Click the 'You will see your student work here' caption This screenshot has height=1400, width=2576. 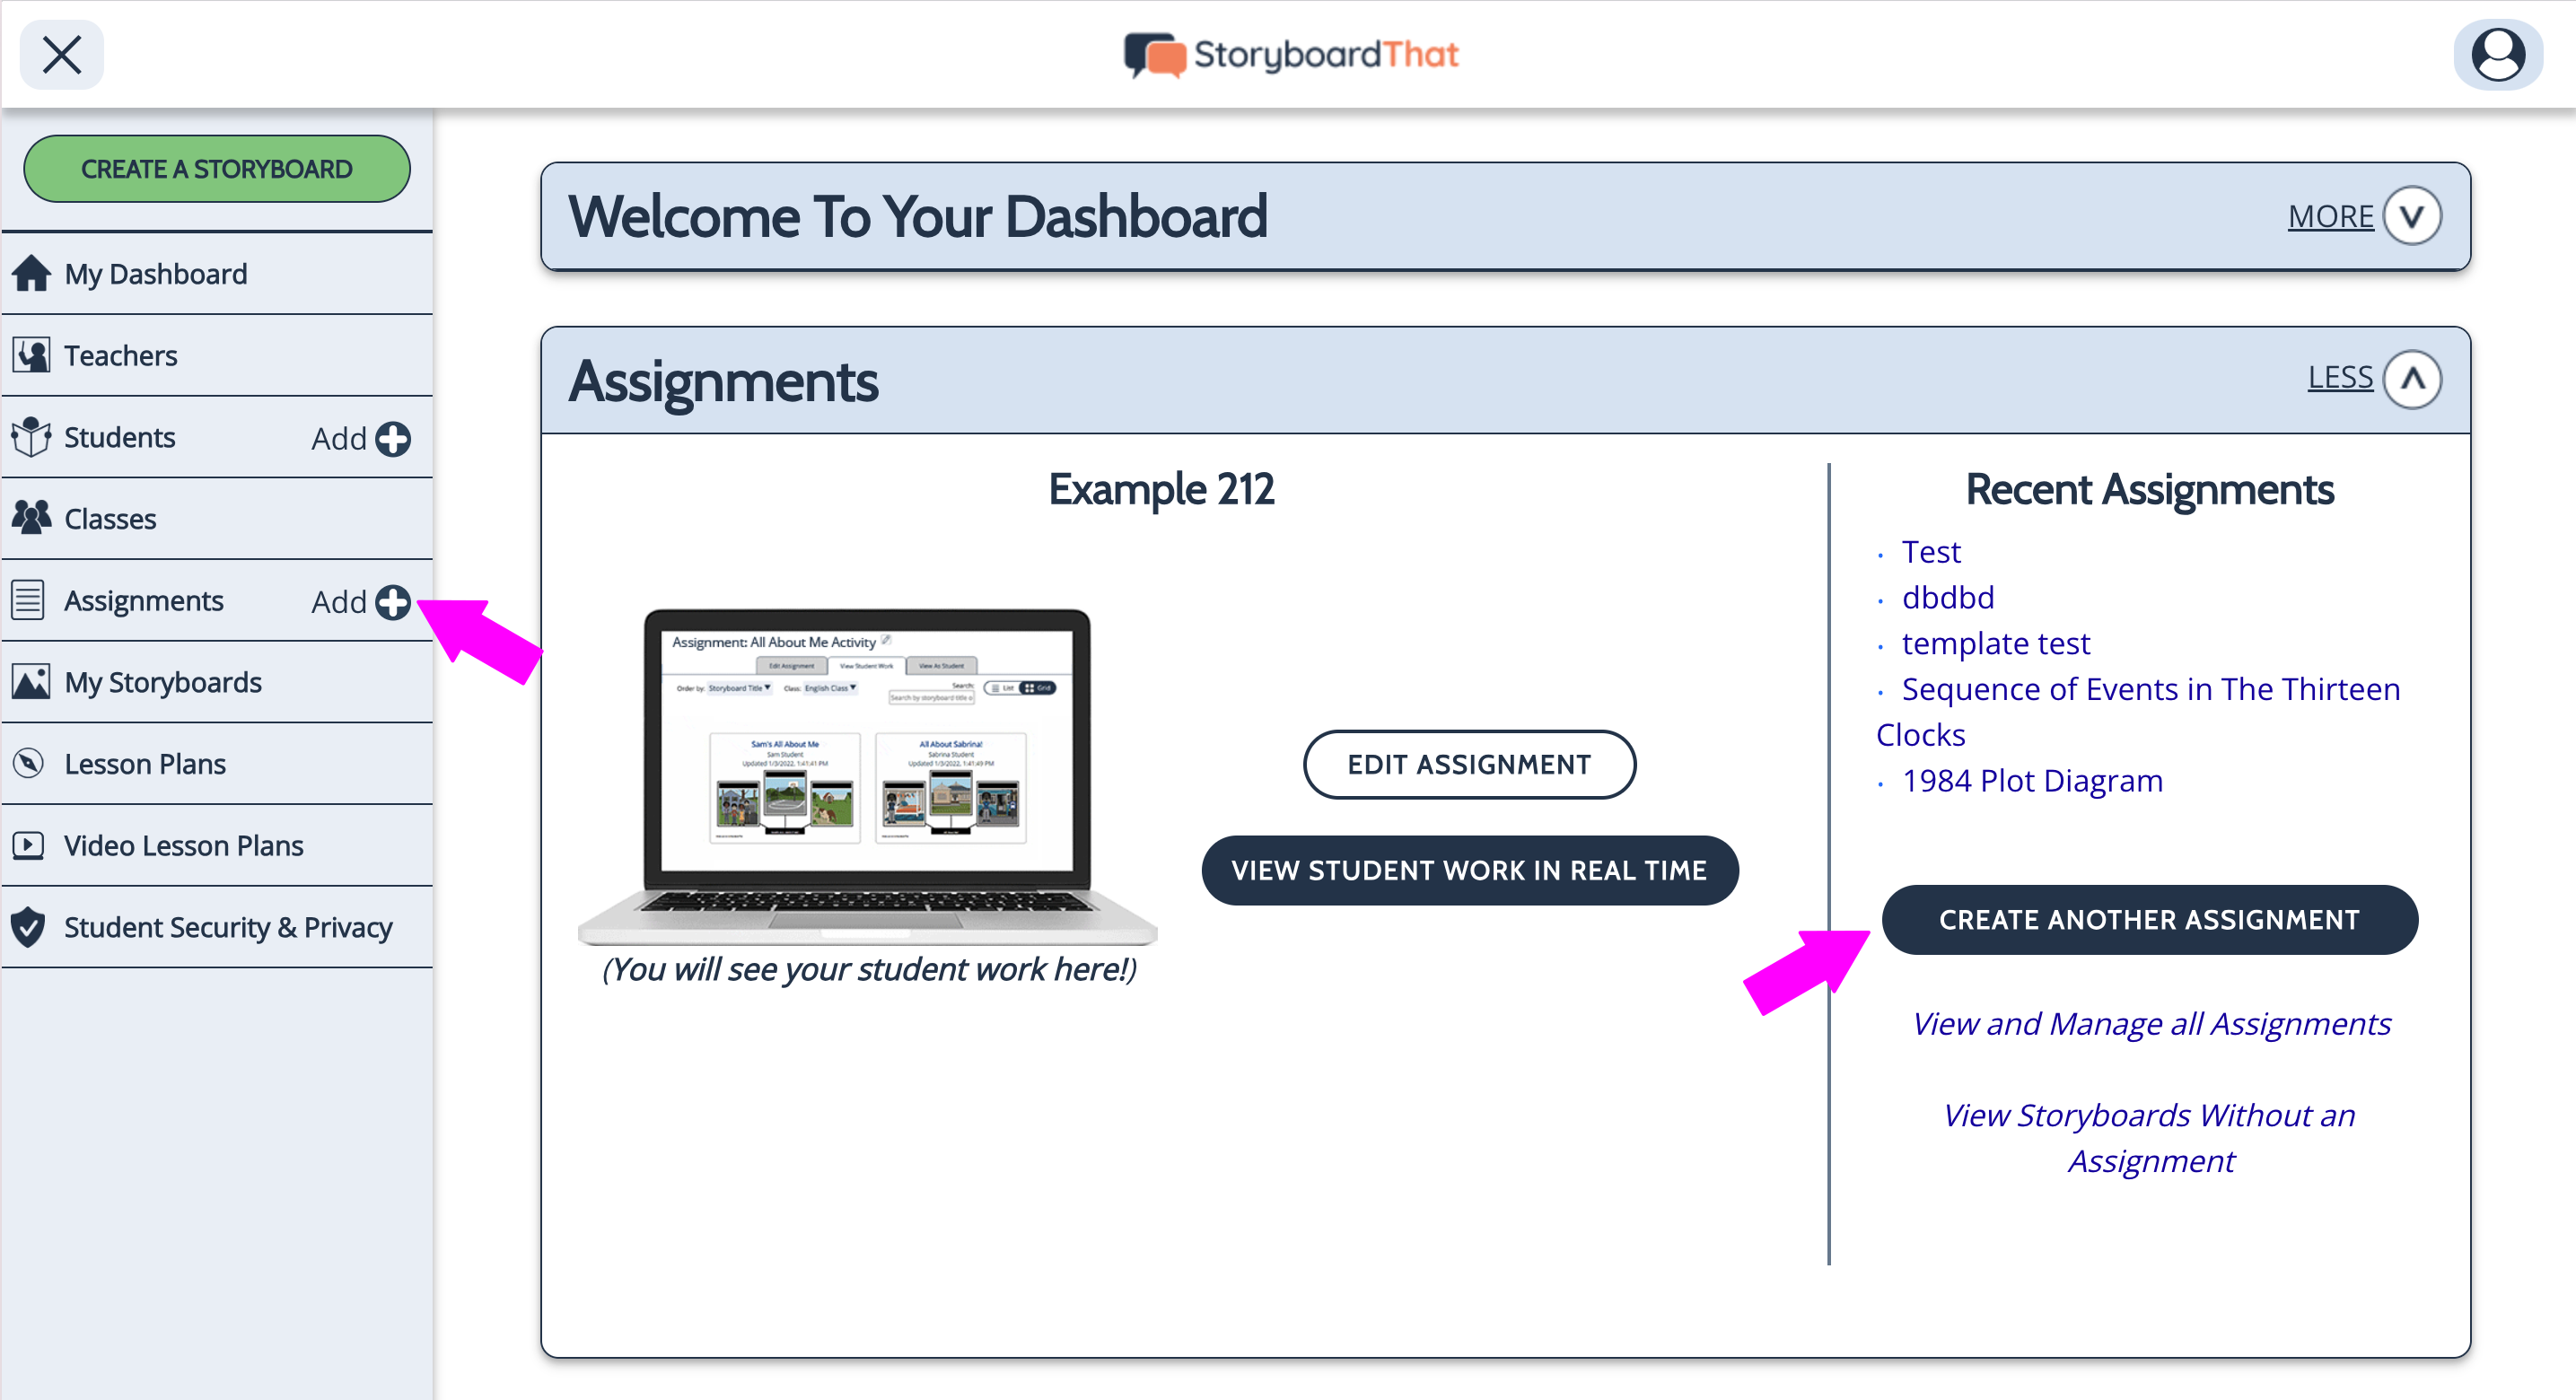click(869, 969)
